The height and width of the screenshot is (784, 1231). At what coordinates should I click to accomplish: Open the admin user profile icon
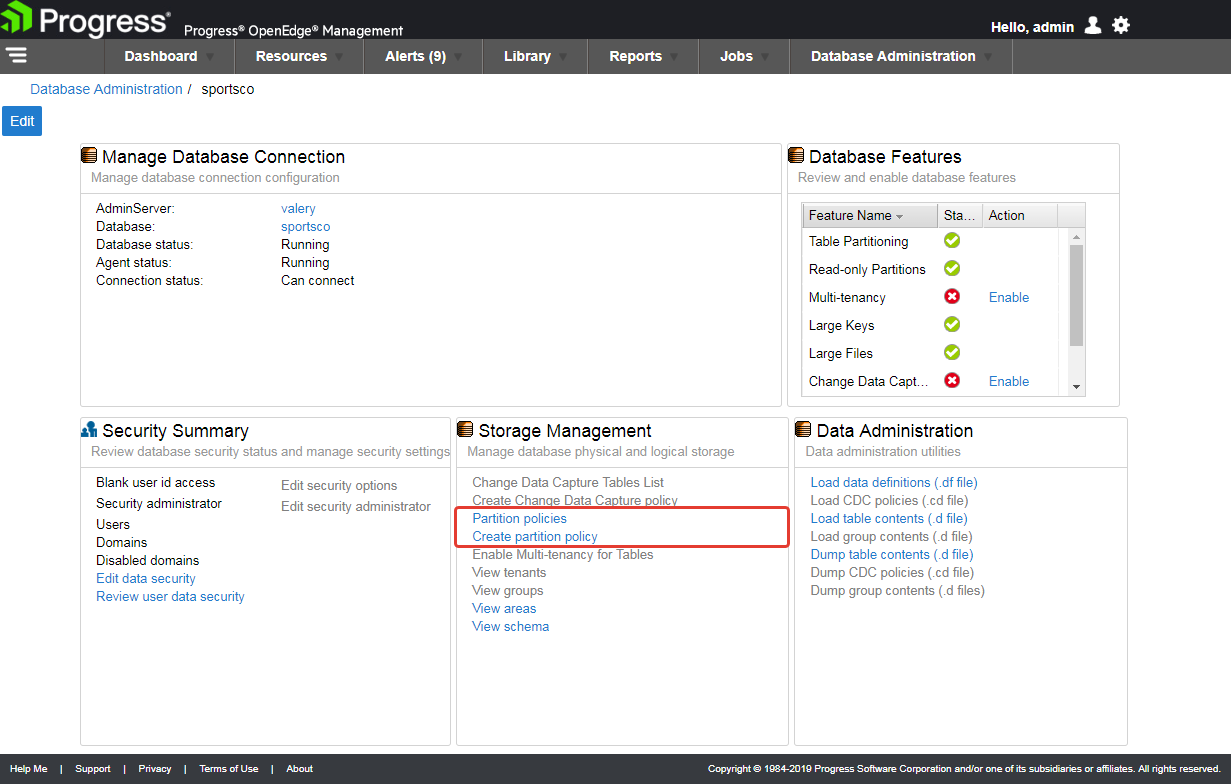pos(1093,25)
